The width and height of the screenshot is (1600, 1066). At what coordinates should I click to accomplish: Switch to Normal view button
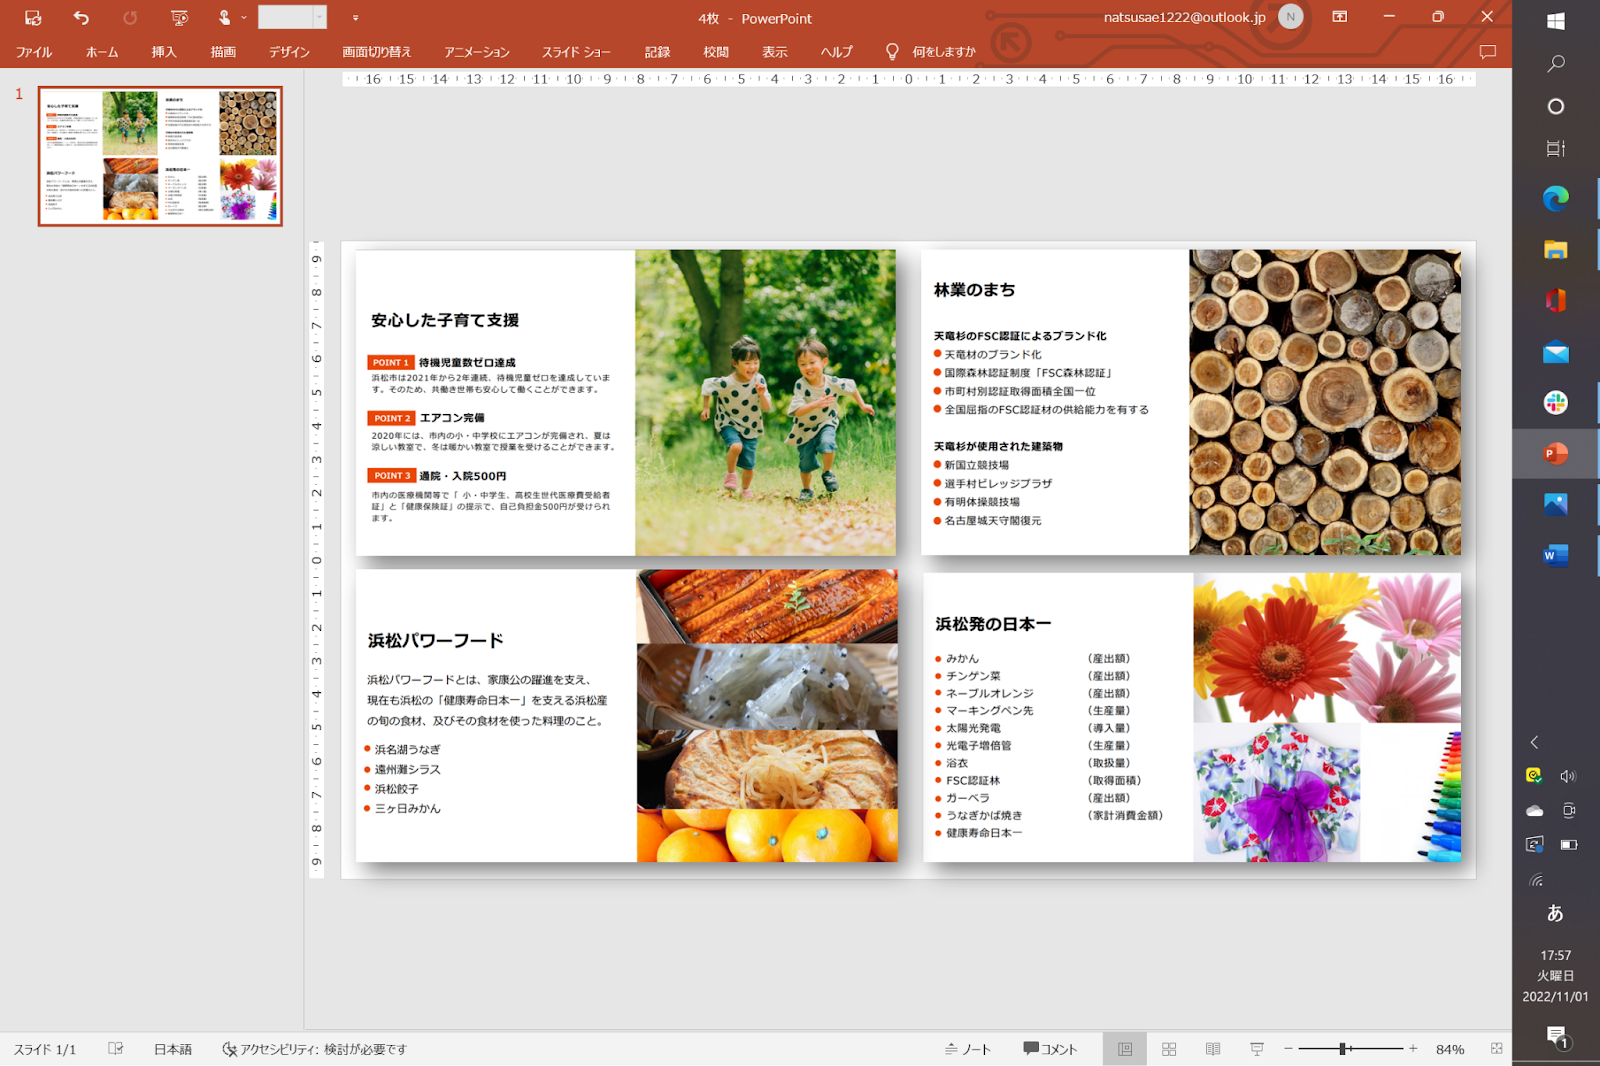point(1125,1049)
